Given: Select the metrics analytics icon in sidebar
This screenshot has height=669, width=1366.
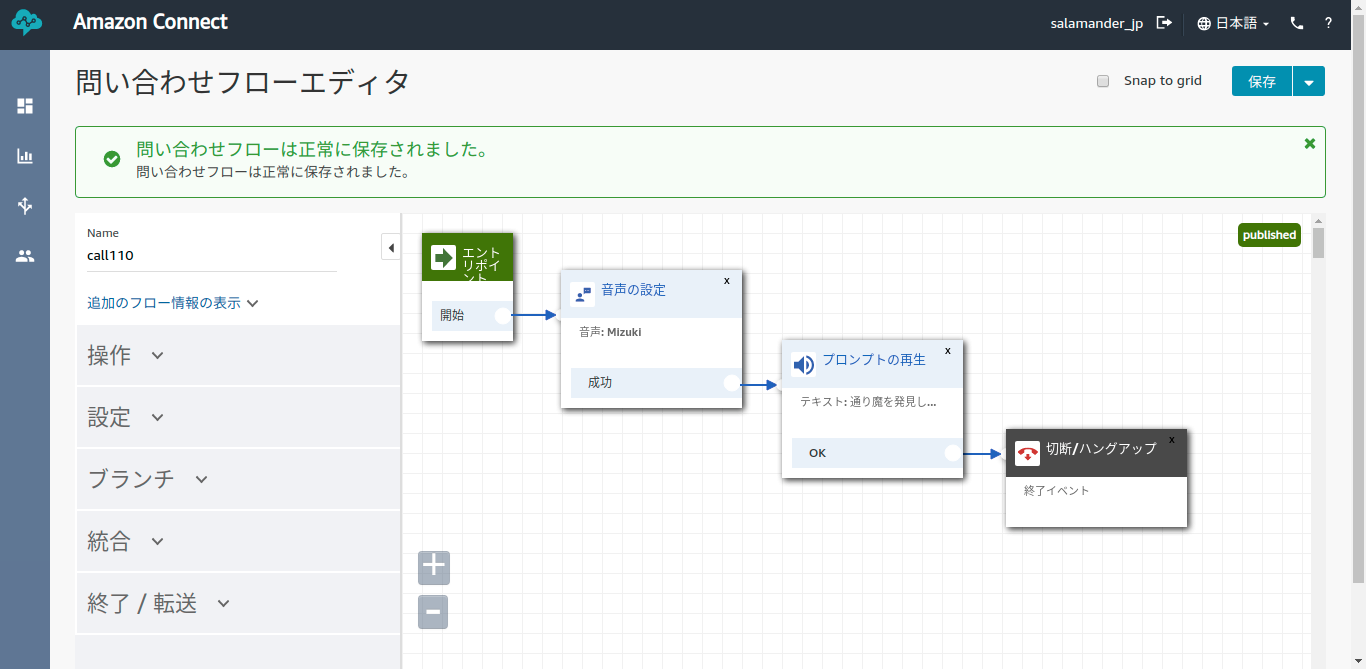Looking at the screenshot, I should coord(25,156).
